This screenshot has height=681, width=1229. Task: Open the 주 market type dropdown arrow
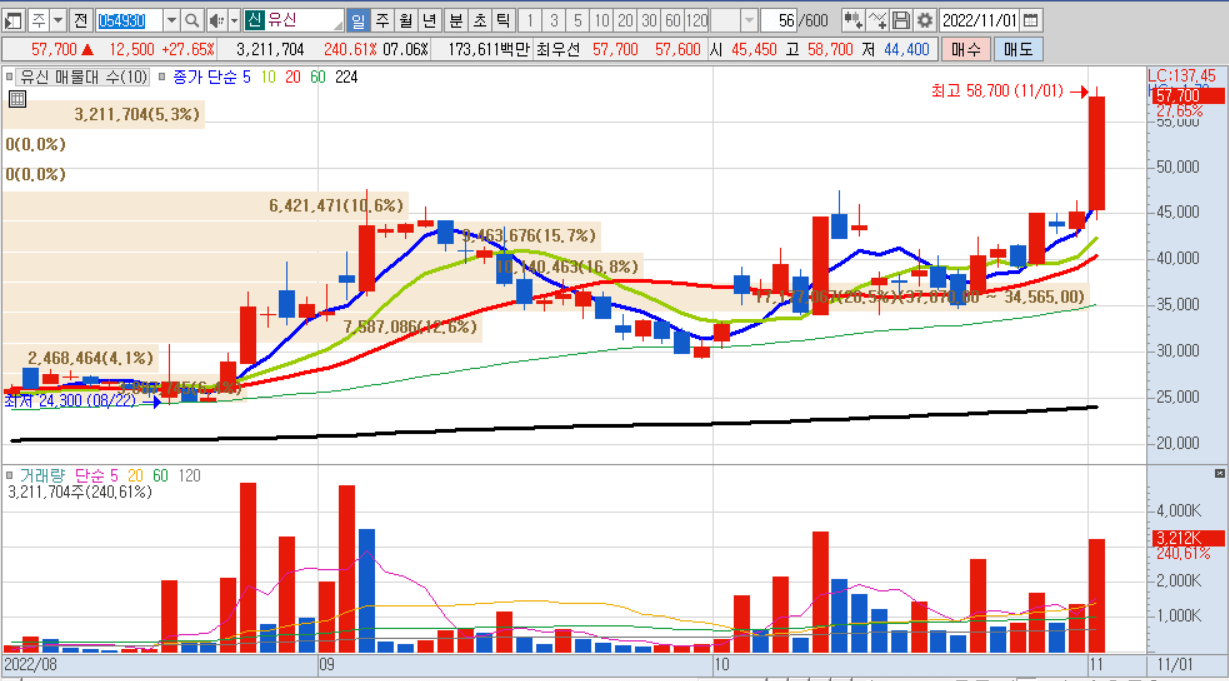(x=57, y=20)
